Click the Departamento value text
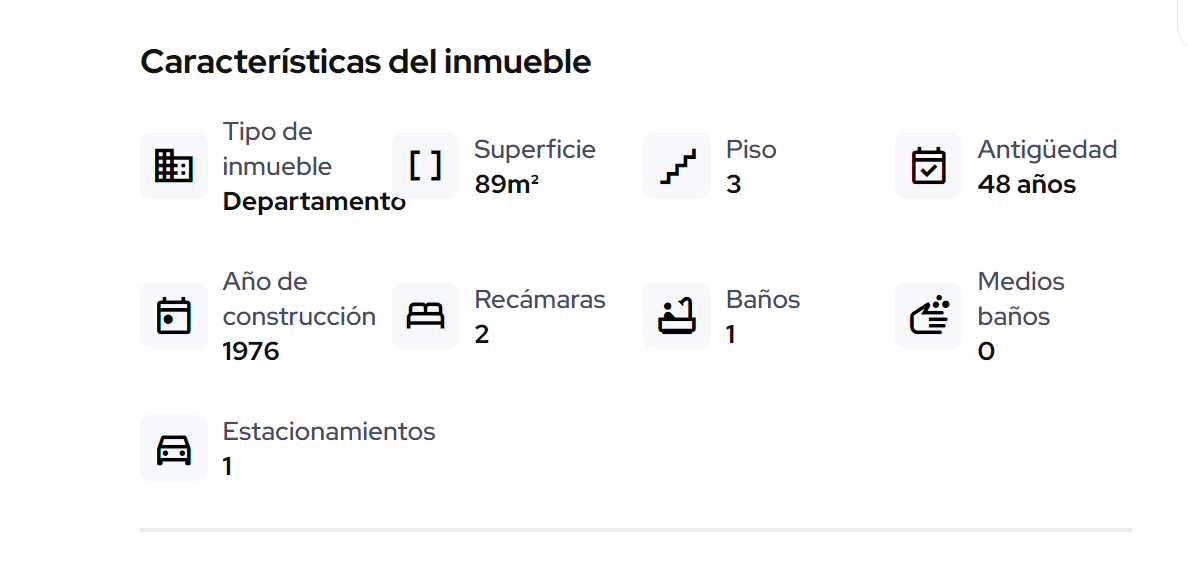 click(314, 202)
